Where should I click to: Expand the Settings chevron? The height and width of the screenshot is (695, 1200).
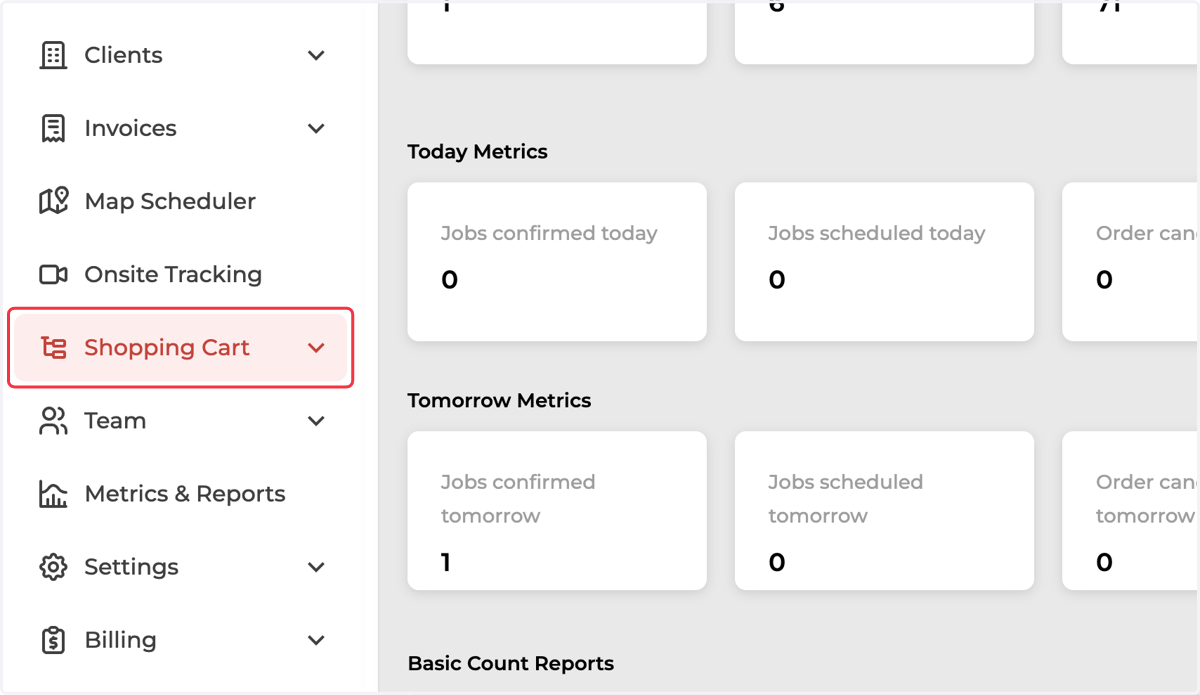316,567
